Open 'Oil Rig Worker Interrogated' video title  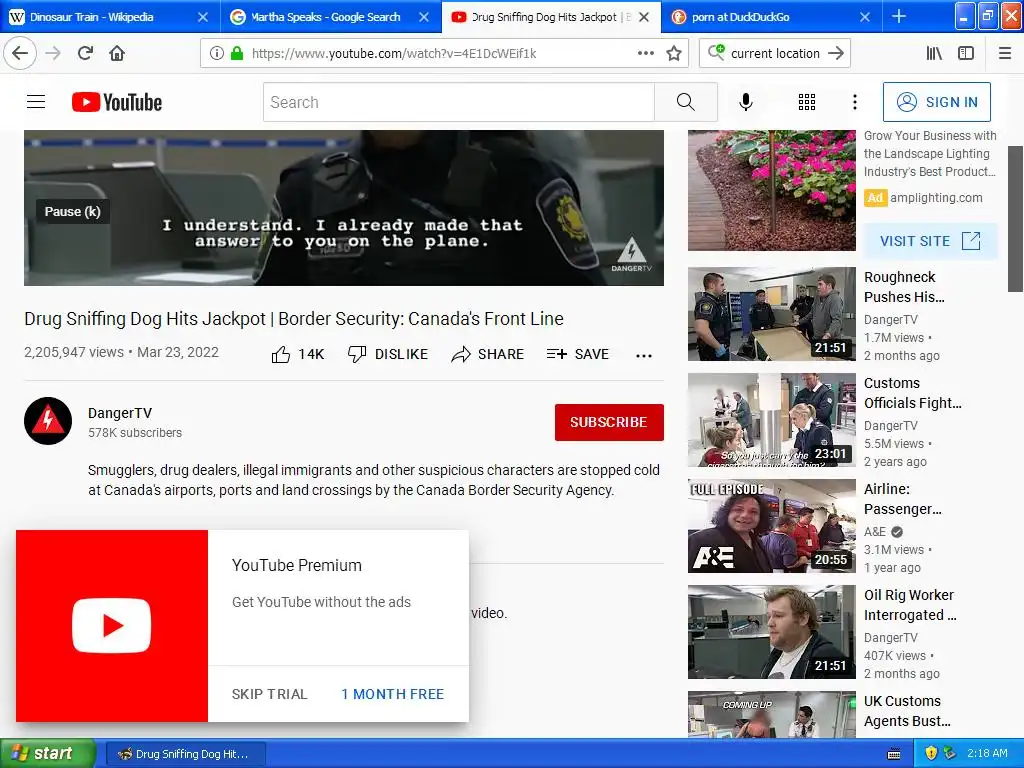coord(910,605)
